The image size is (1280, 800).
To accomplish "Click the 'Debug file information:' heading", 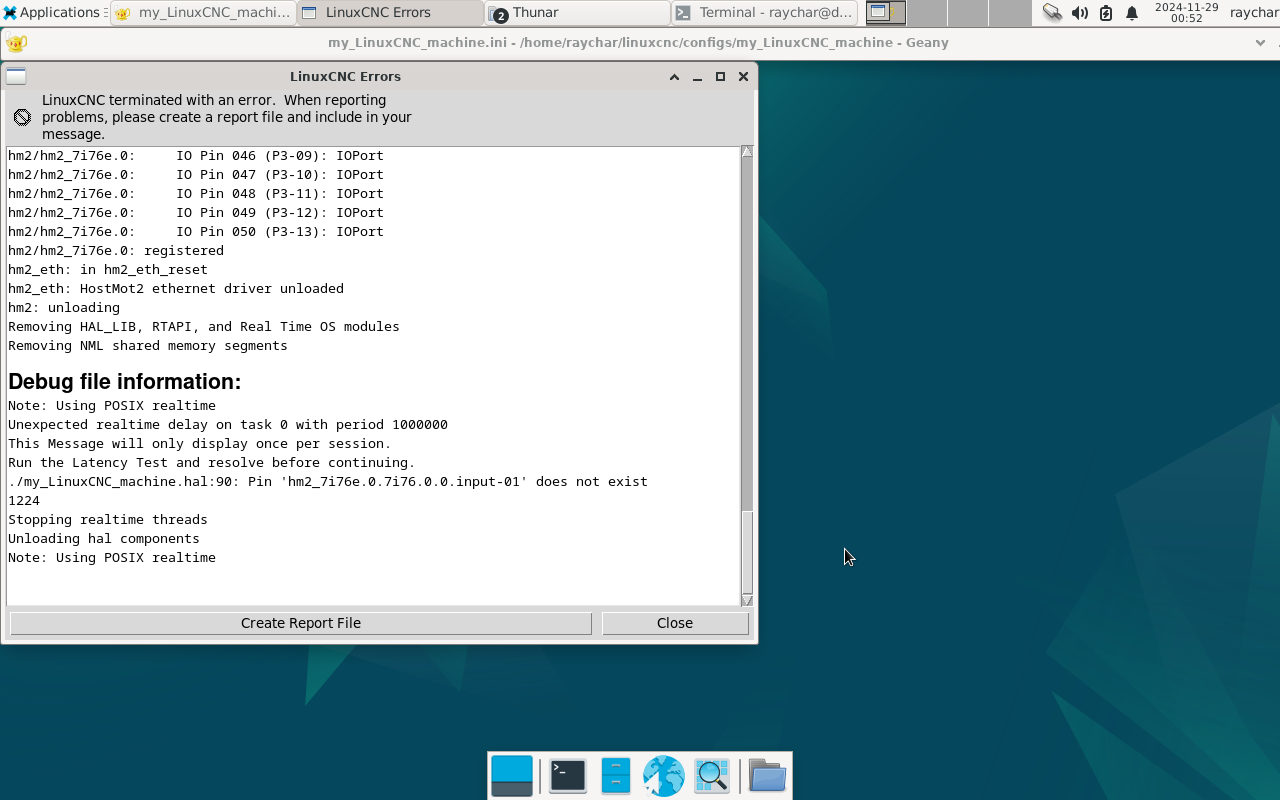I will click(x=125, y=382).
